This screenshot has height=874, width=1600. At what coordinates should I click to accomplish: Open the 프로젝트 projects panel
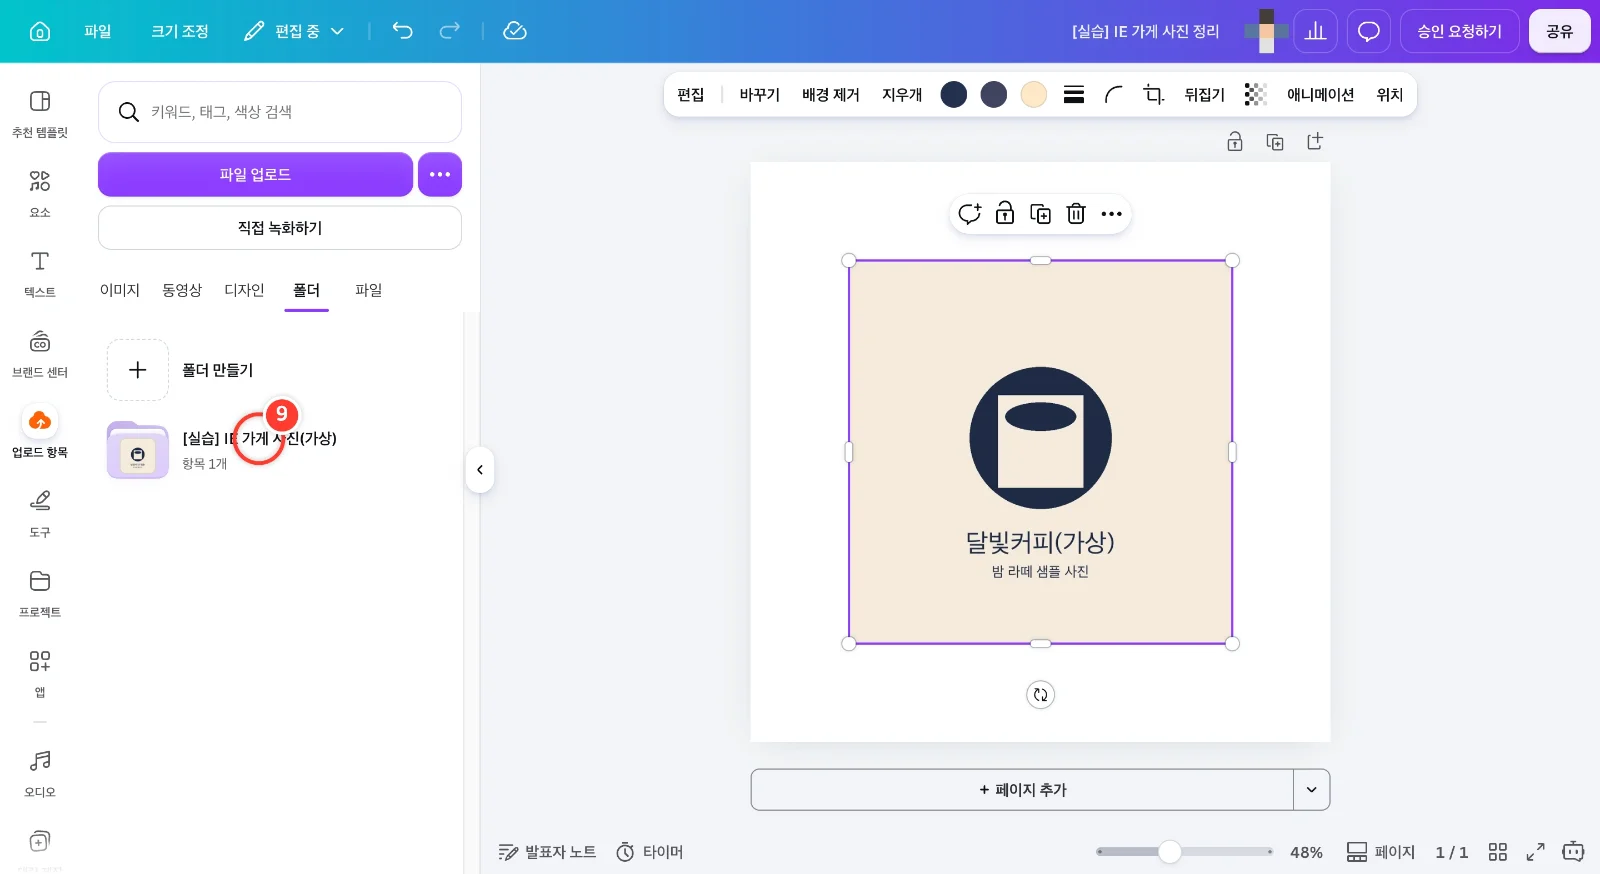pos(40,594)
